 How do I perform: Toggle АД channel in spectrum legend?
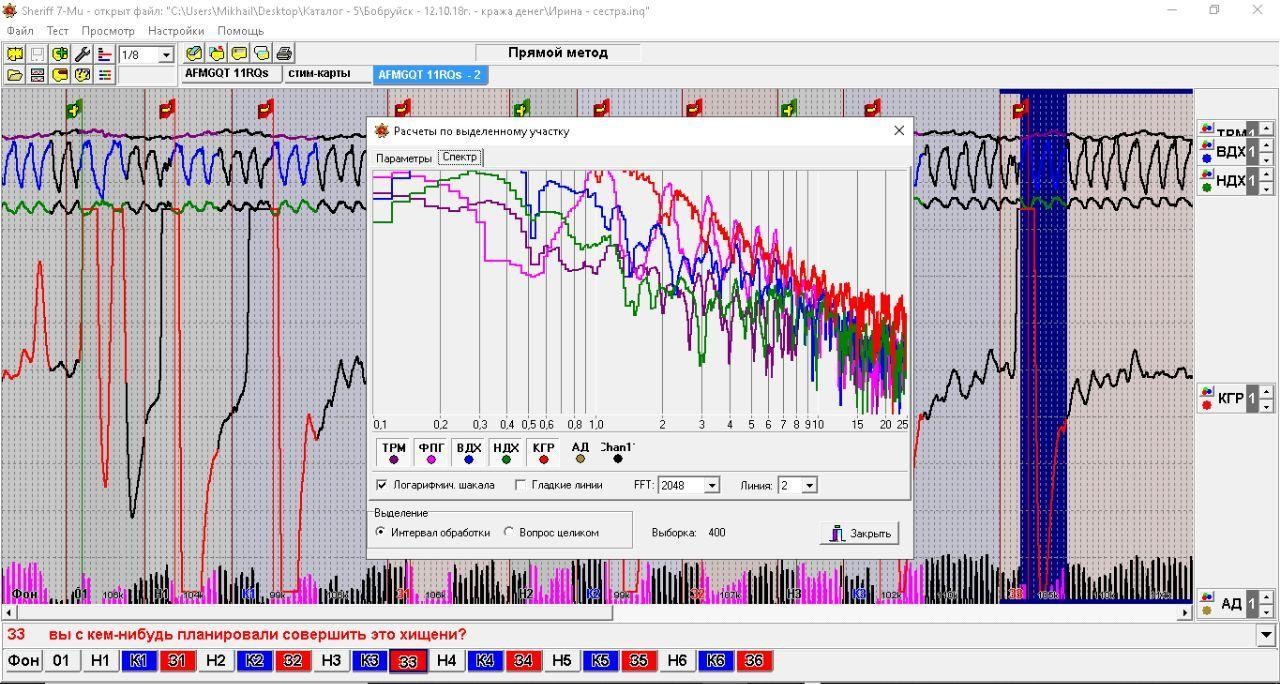tap(580, 453)
